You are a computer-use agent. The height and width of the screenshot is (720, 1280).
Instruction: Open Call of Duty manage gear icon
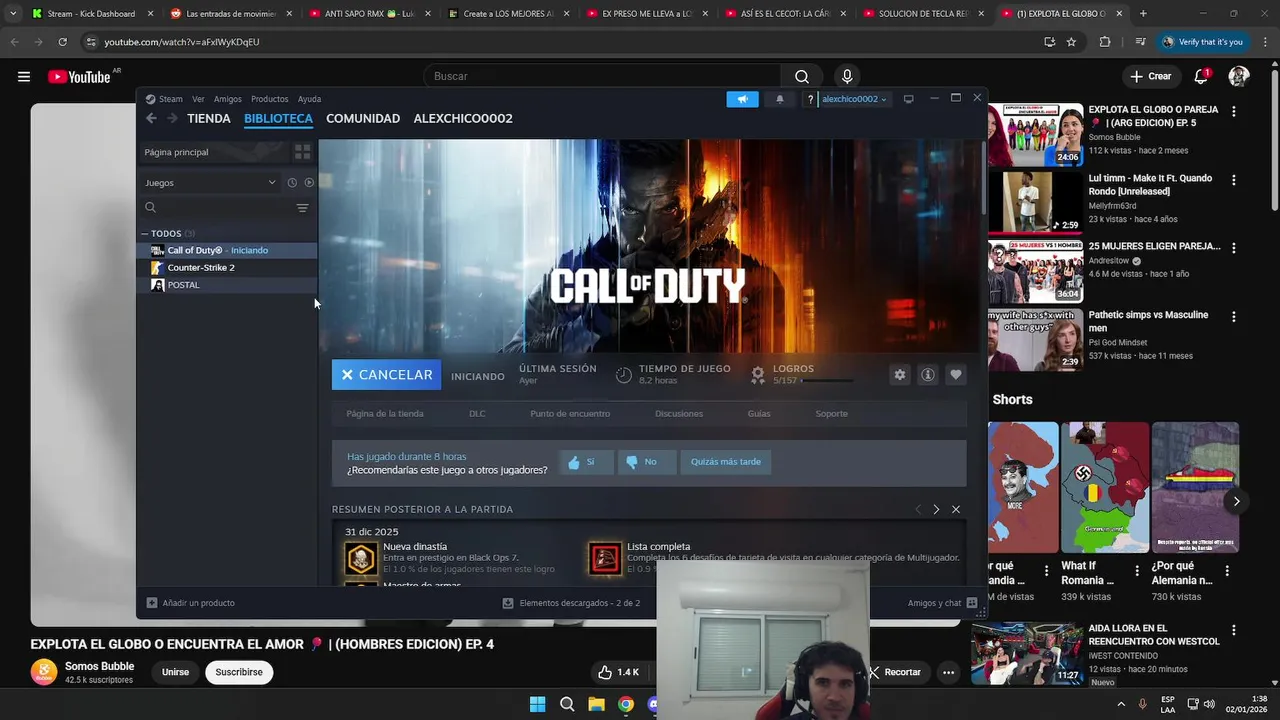tap(900, 374)
